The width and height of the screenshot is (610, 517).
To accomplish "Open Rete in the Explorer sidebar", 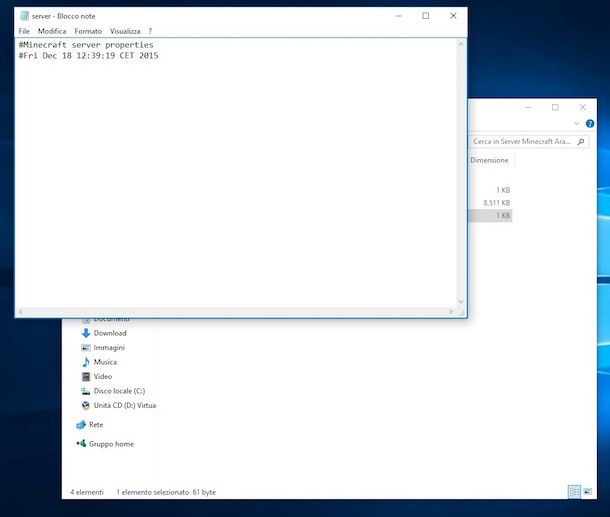I will click(96, 424).
